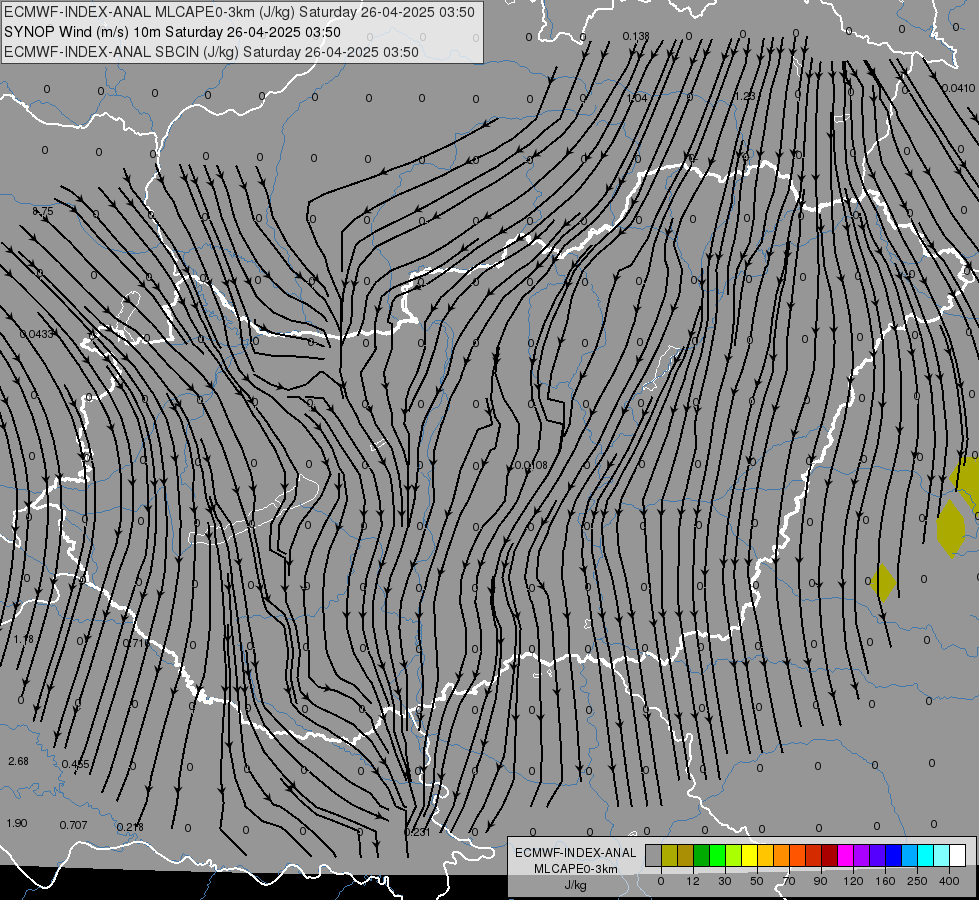Click map value 0.138

click(636, 36)
